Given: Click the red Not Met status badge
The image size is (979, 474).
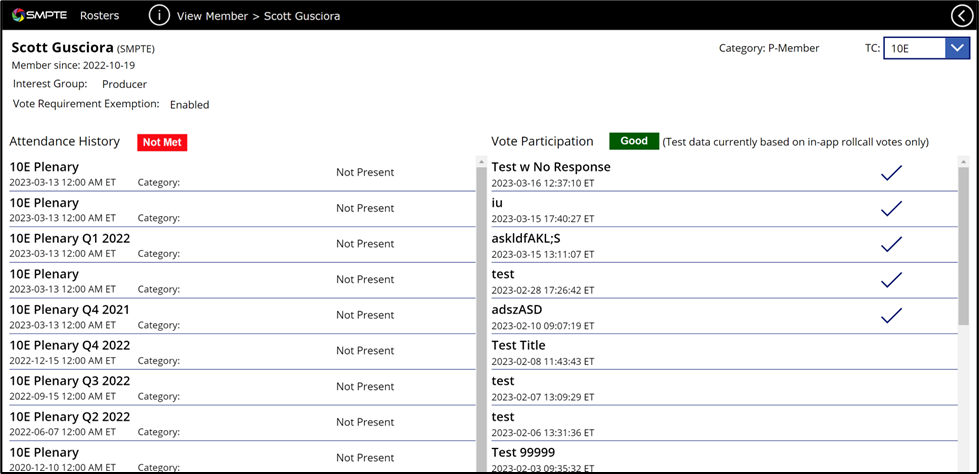Looking at the screenshot, I should 162,142.
